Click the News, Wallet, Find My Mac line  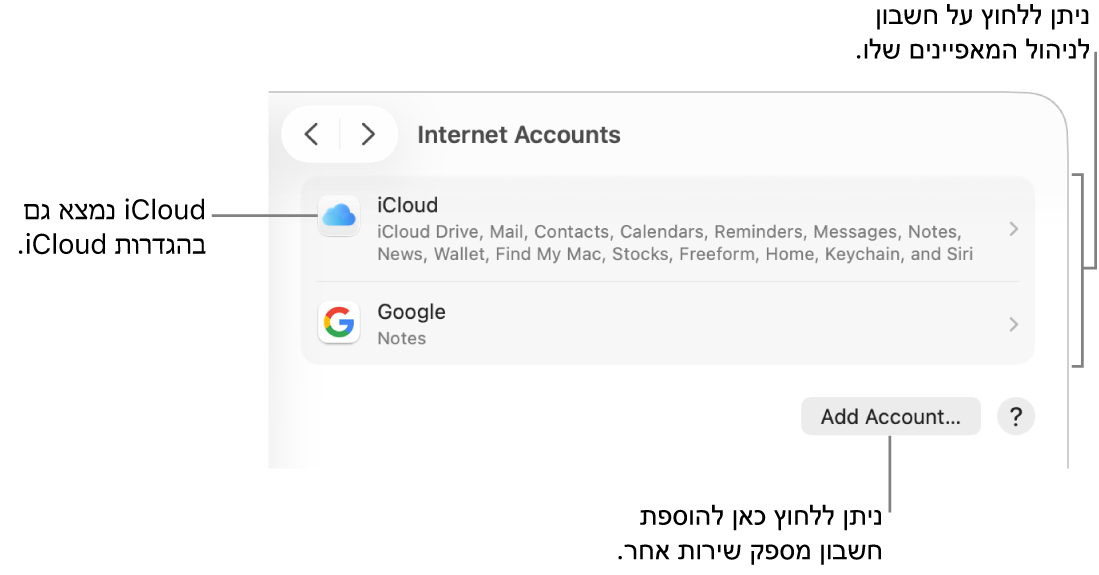pyautogui.click(x=674, y=254)
